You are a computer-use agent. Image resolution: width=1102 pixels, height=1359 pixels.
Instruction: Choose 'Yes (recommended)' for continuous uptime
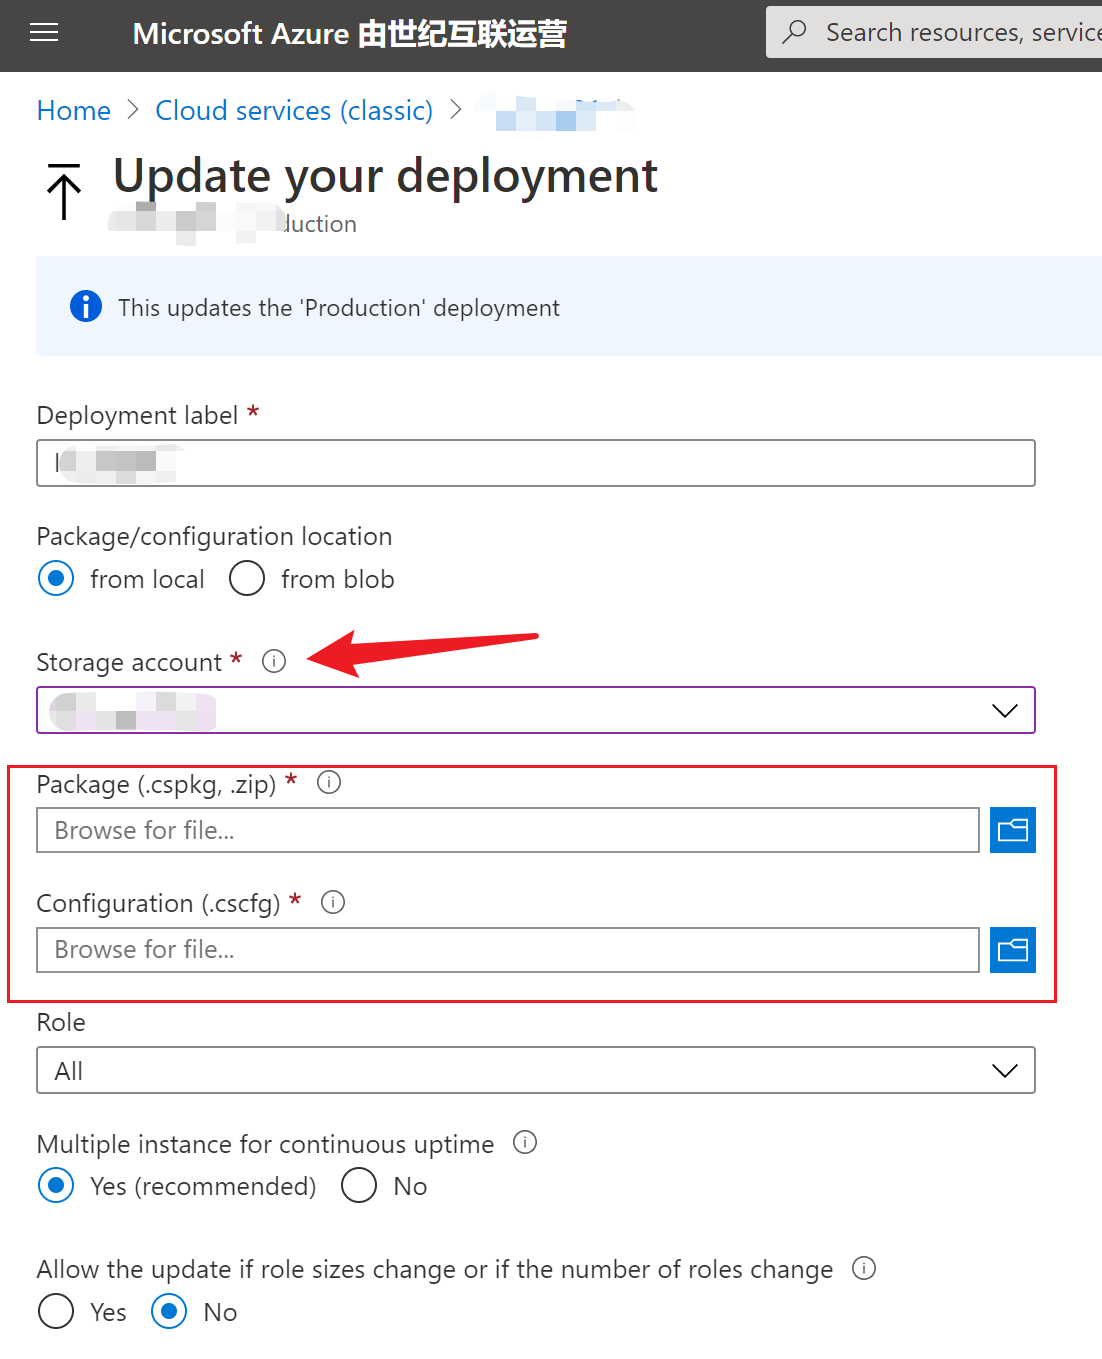tap(56, 1185)
